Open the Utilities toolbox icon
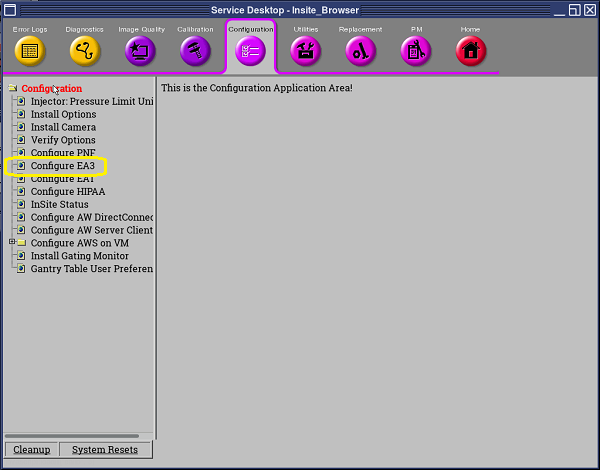This screenshot has height=470, width=600. pyautogui.click(x=305, y=51)
